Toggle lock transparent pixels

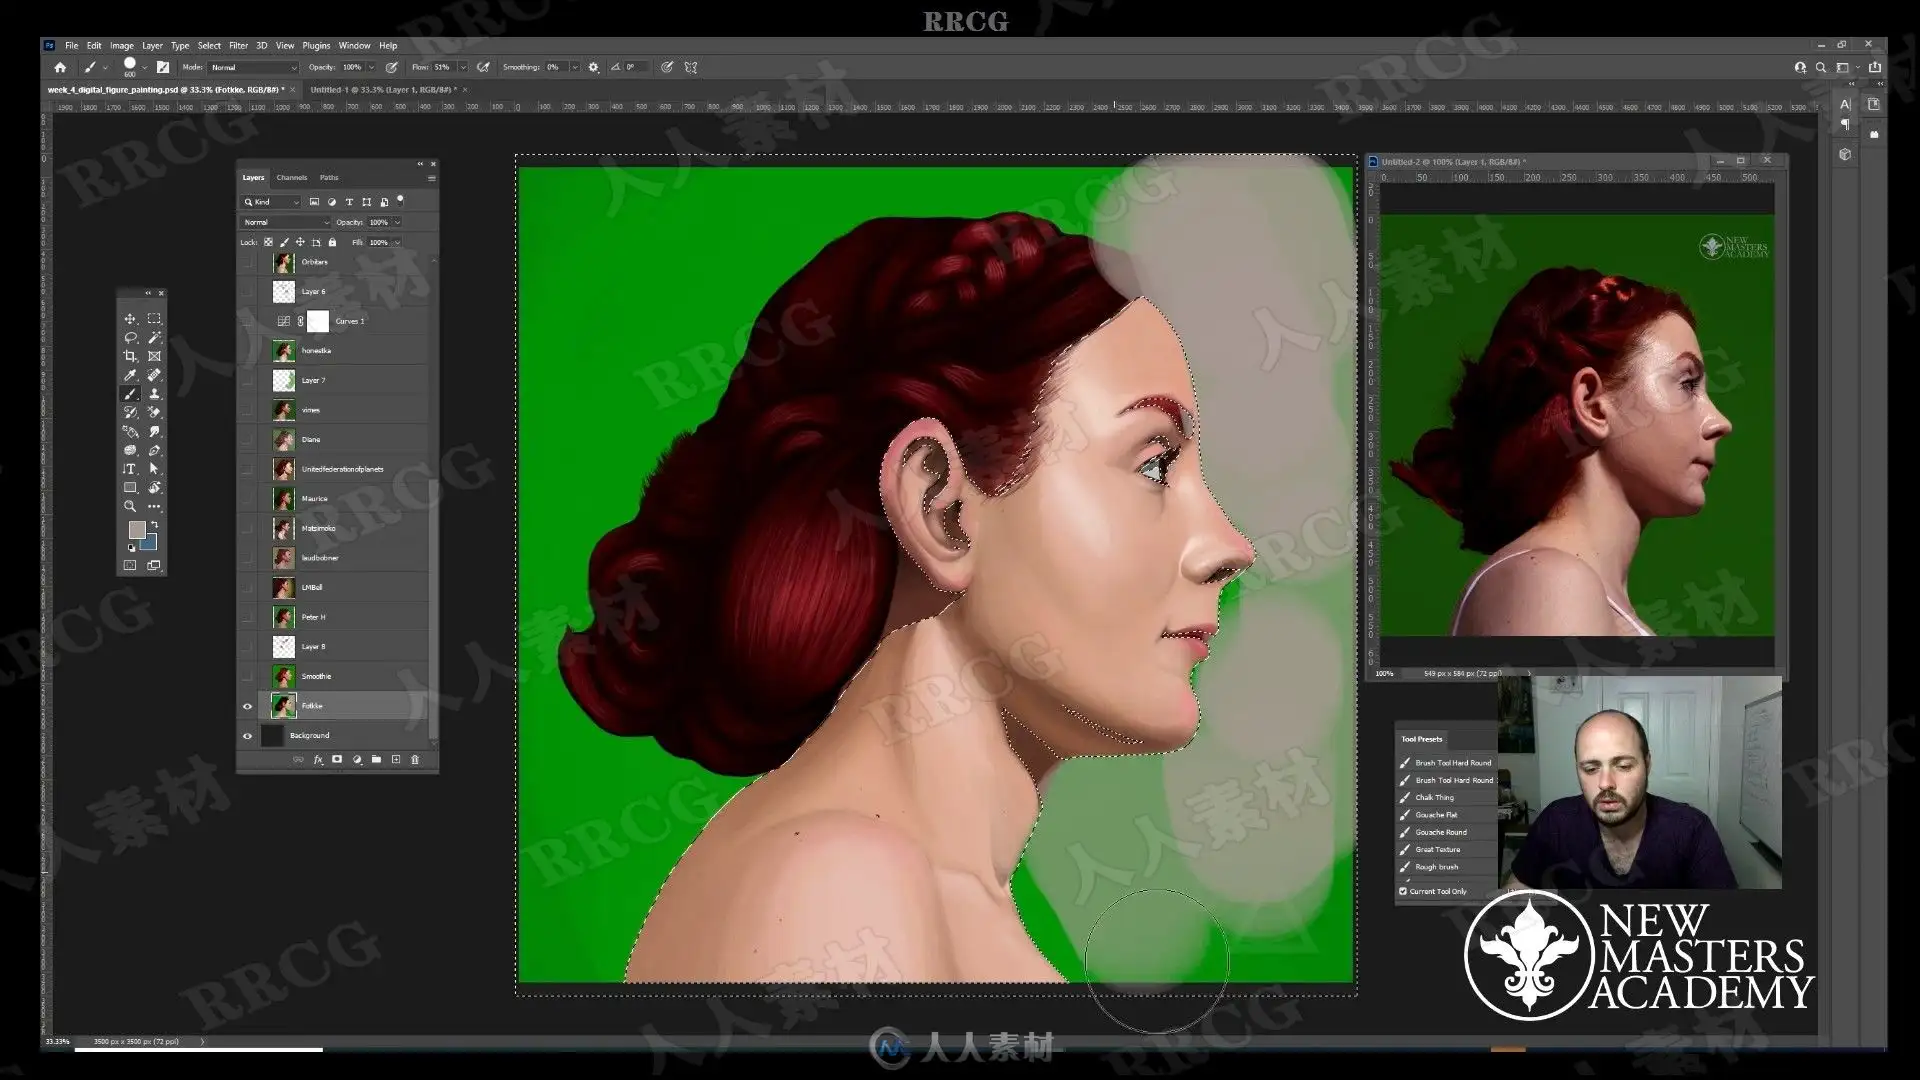[x=268, y=242]
